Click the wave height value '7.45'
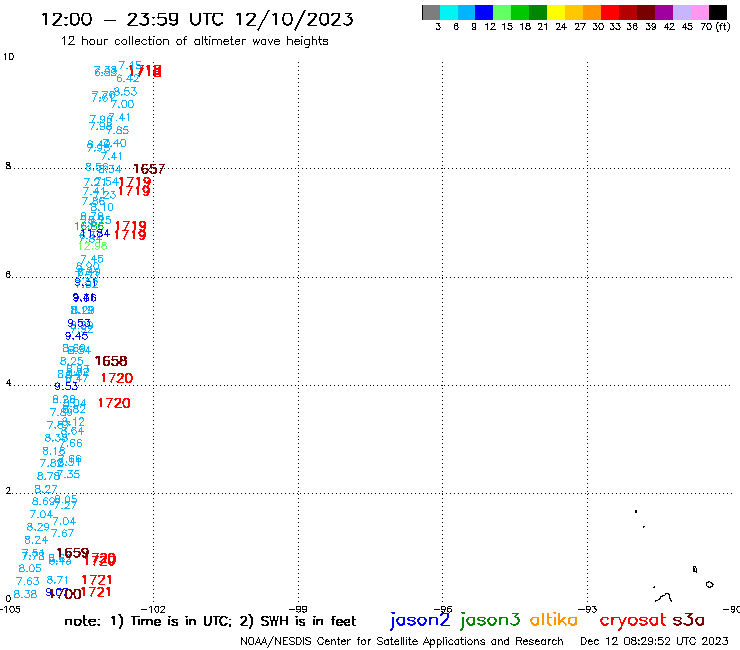740x650 pixels. coord(92,259)
